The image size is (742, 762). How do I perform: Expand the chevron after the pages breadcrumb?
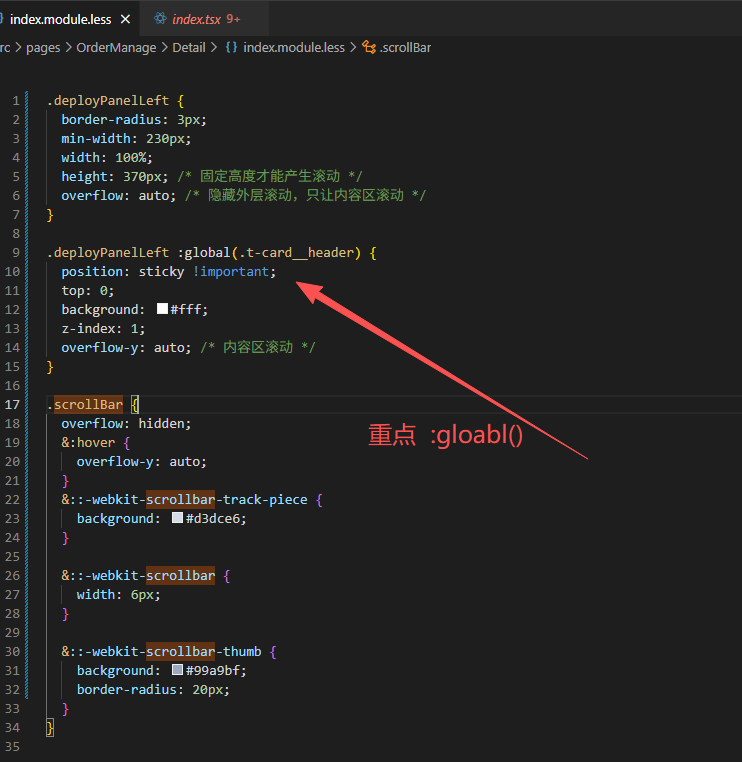point(68,48)
